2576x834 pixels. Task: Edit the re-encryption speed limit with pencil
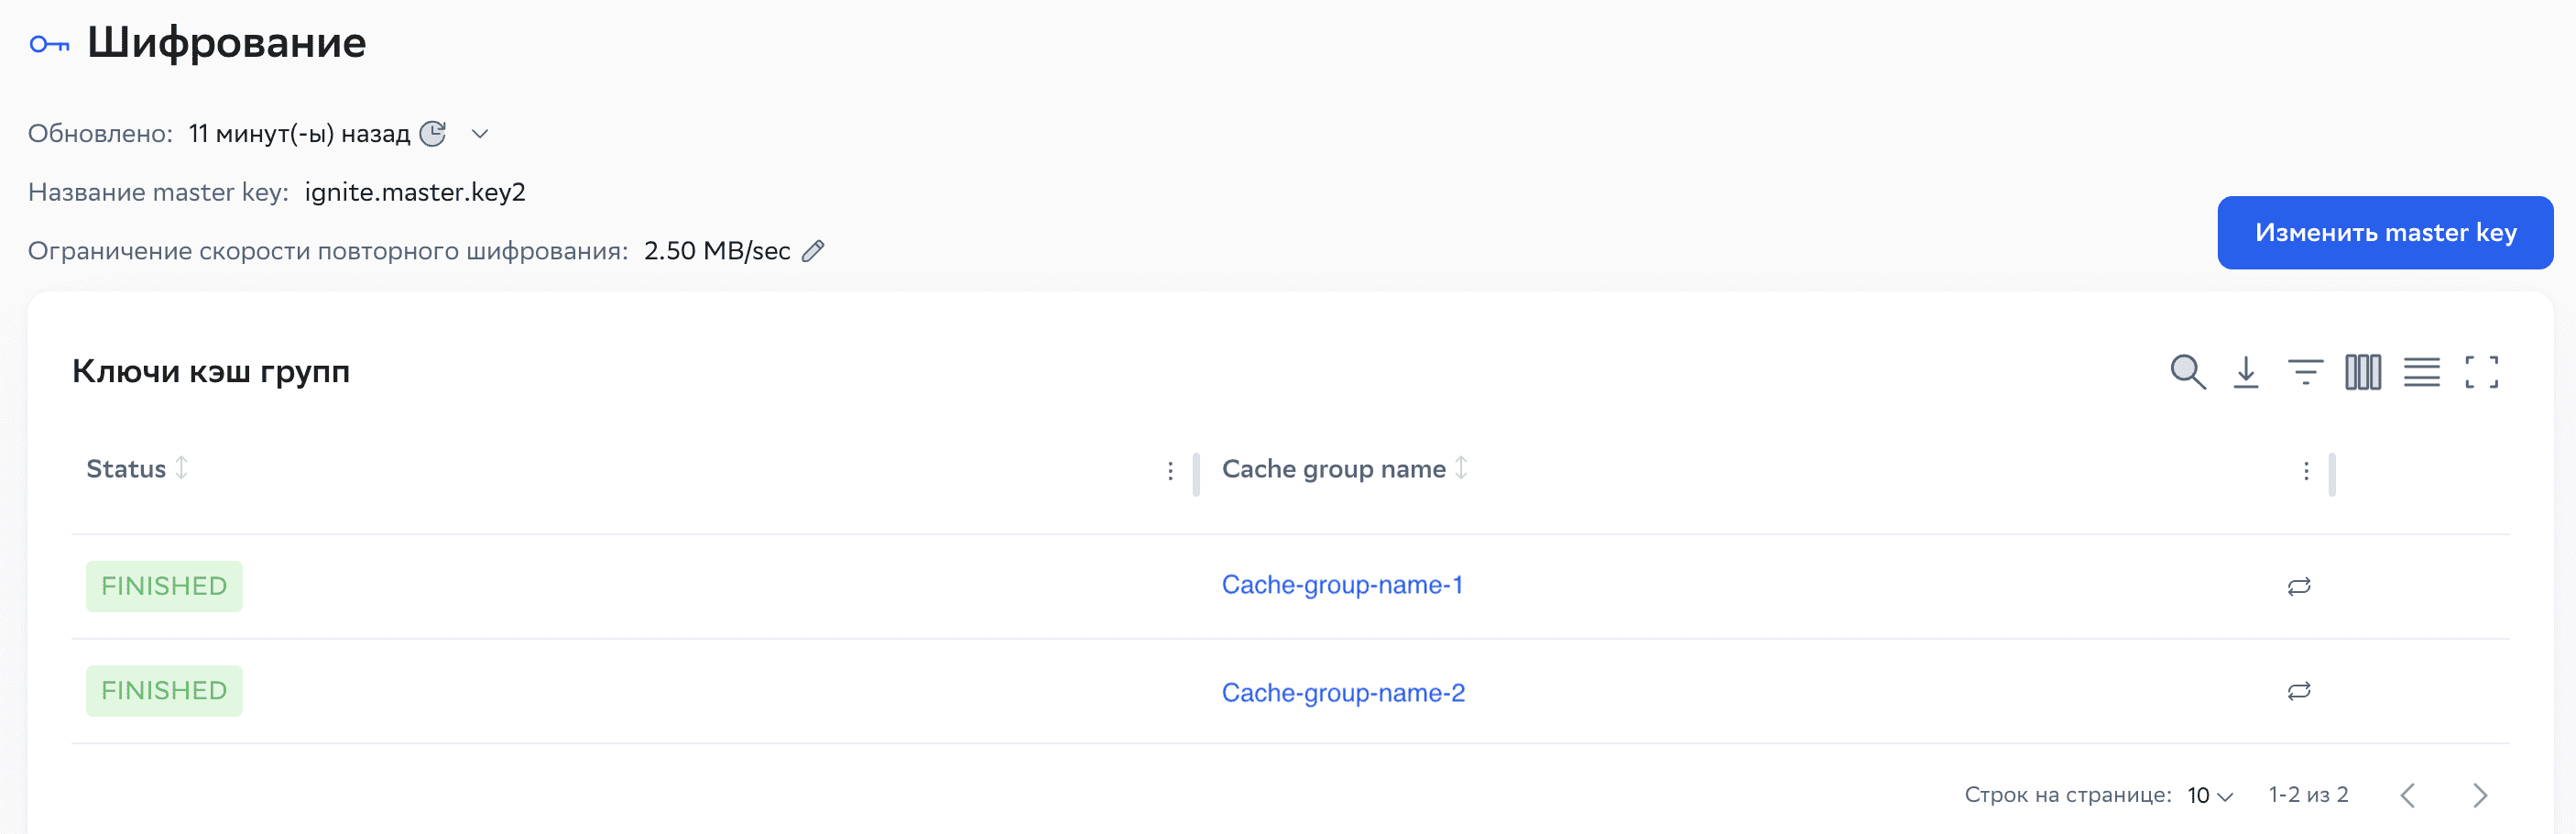tap(813, 251)
